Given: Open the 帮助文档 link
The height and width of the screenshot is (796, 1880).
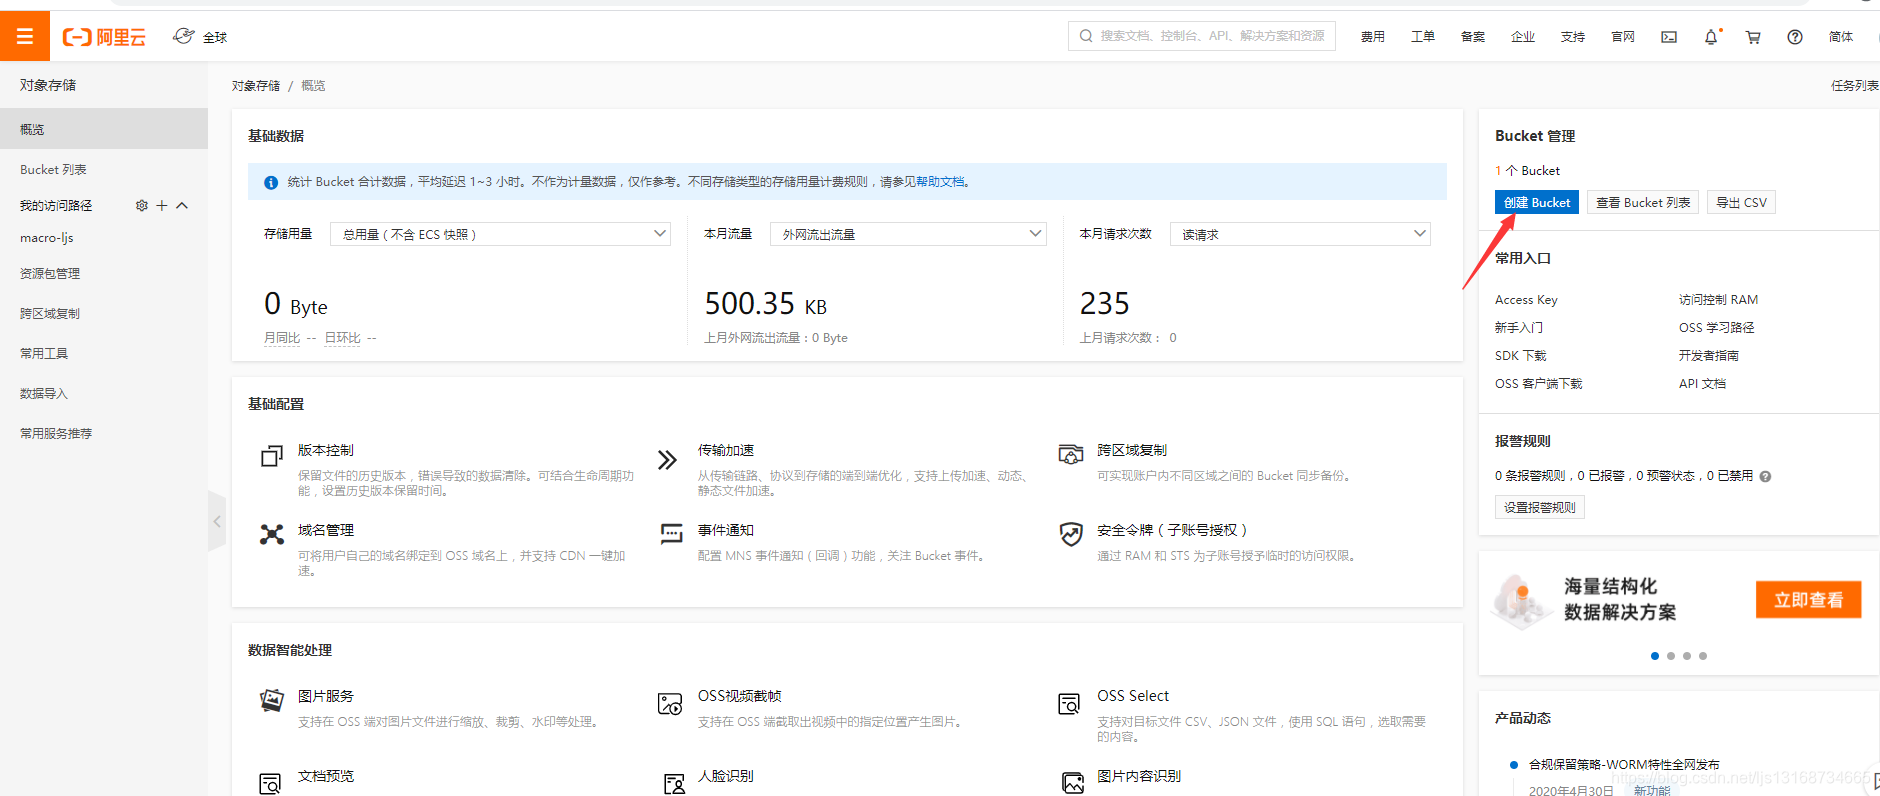Looking at the screenshot, I should 940,182.
